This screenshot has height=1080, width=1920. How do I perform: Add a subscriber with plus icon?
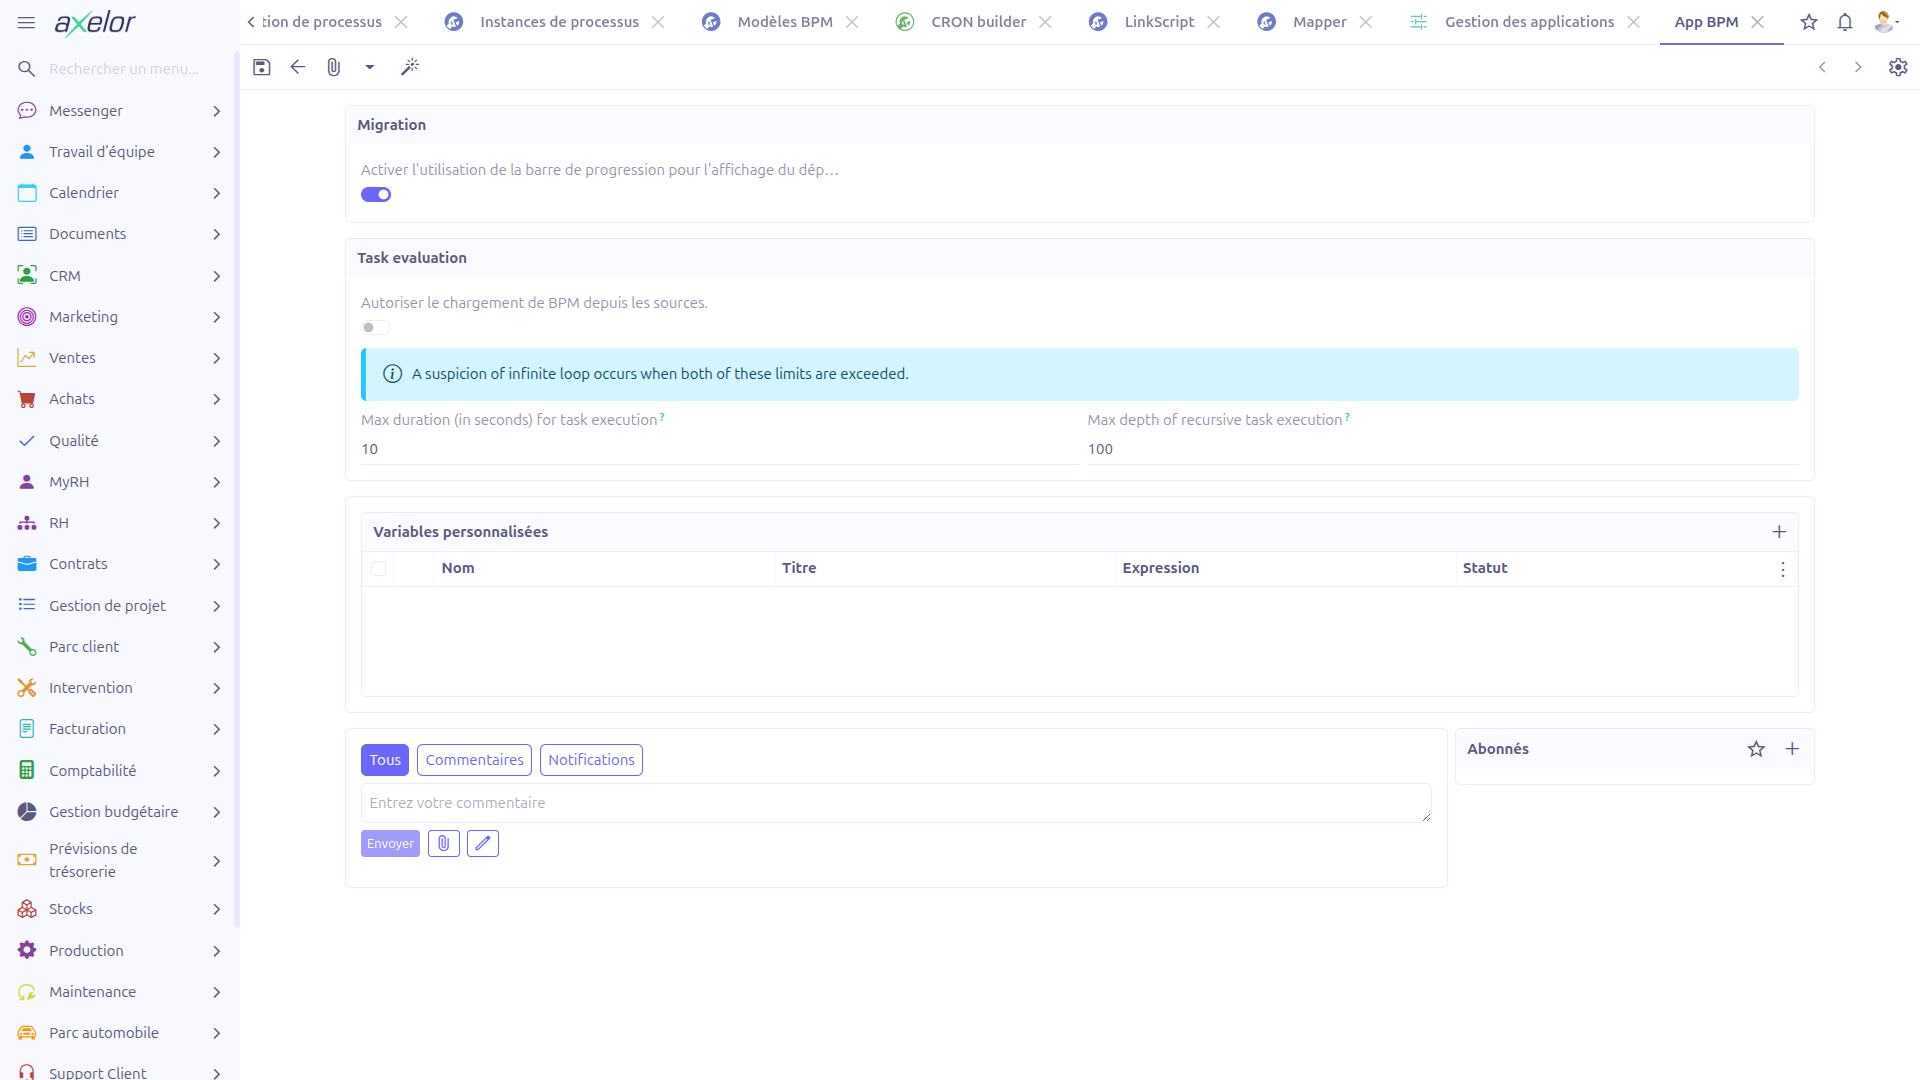tap(1792, 749)
